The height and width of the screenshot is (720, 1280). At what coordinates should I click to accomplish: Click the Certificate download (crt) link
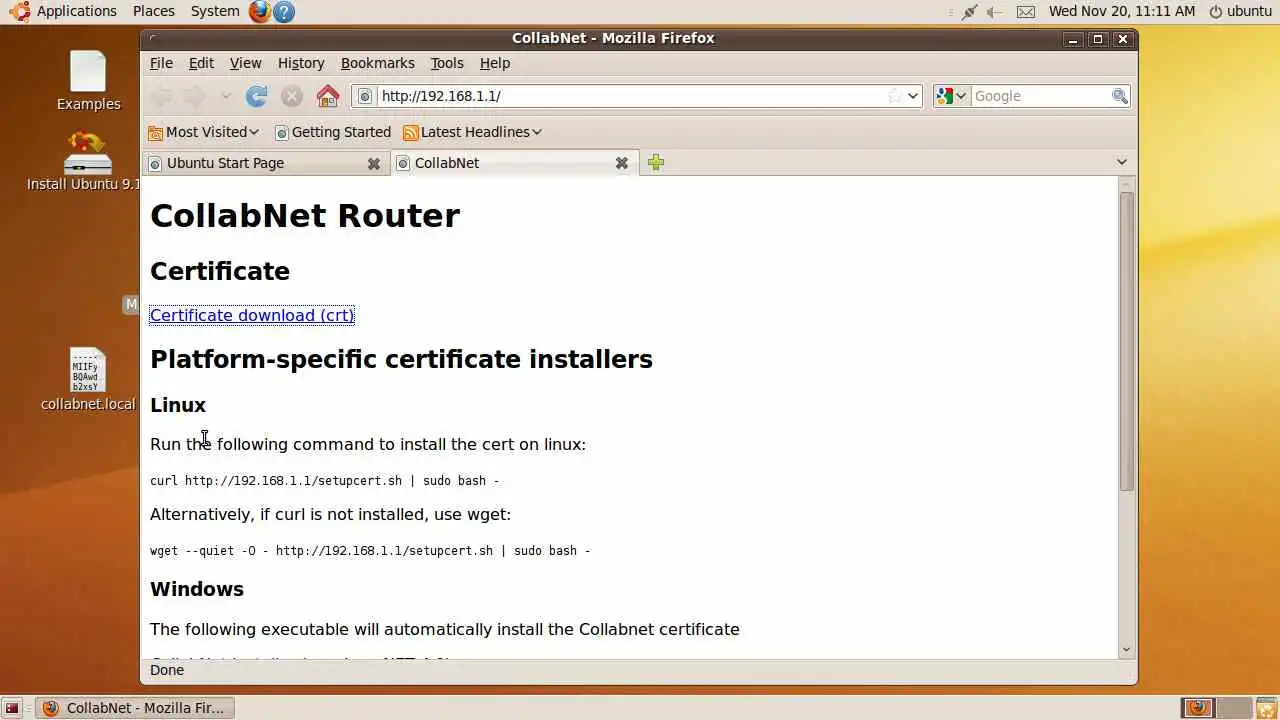(252, 315)
